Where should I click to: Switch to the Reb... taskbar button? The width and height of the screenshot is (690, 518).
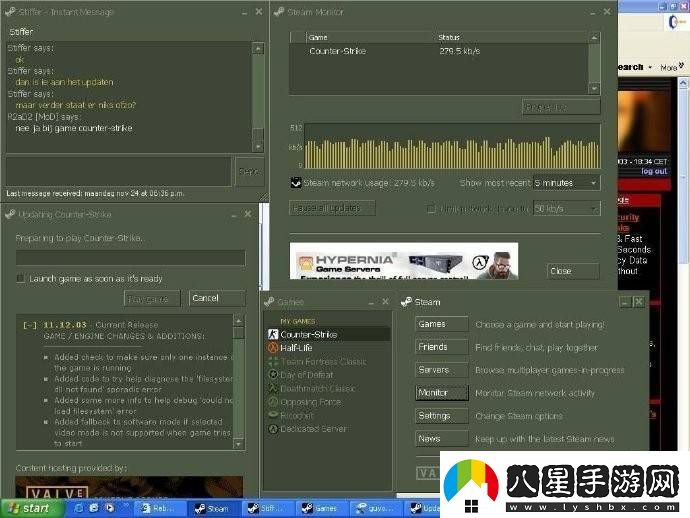pyautogui.click(x=158, y=509)
